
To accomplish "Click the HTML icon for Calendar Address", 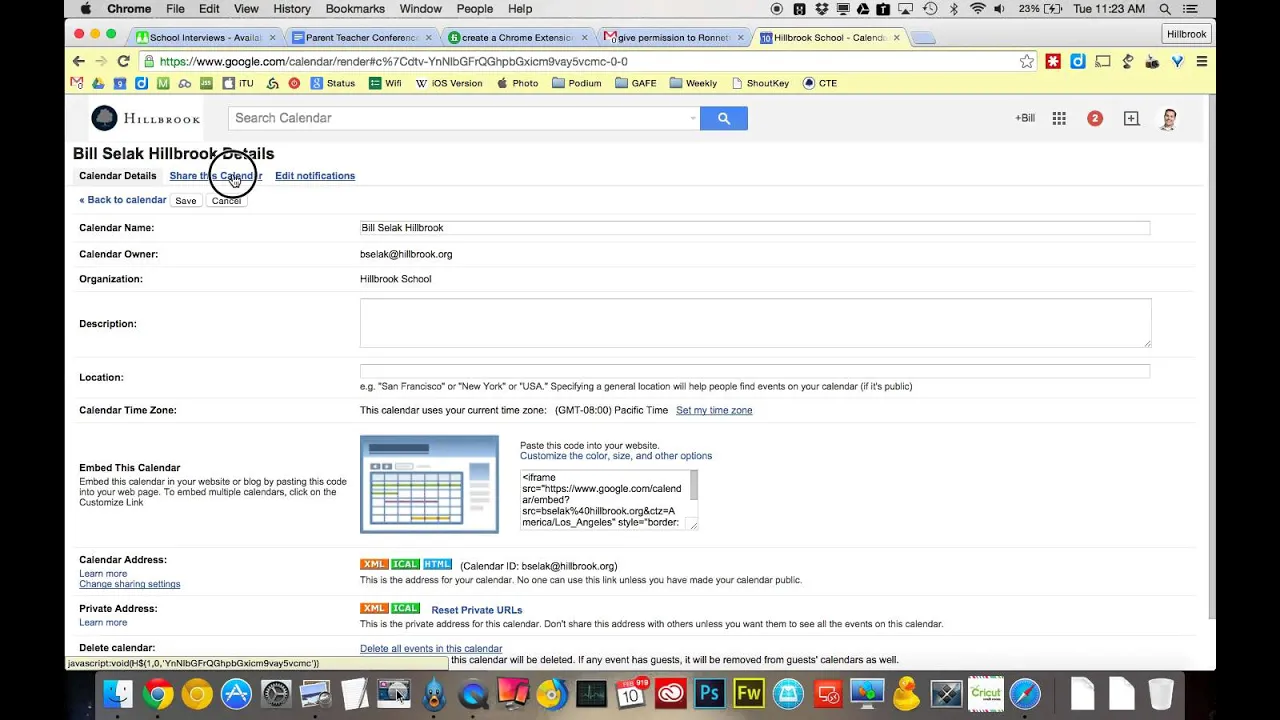I will 437,565.
